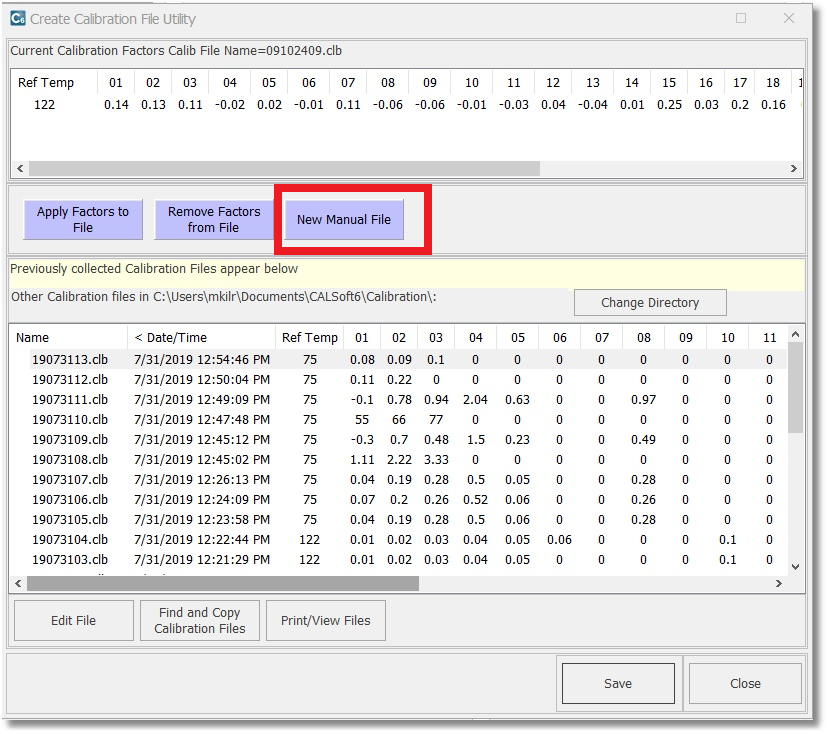Sort file list by Ref Temp column
The width and height of the screenshot is (827, 734).
coord(310,337)
